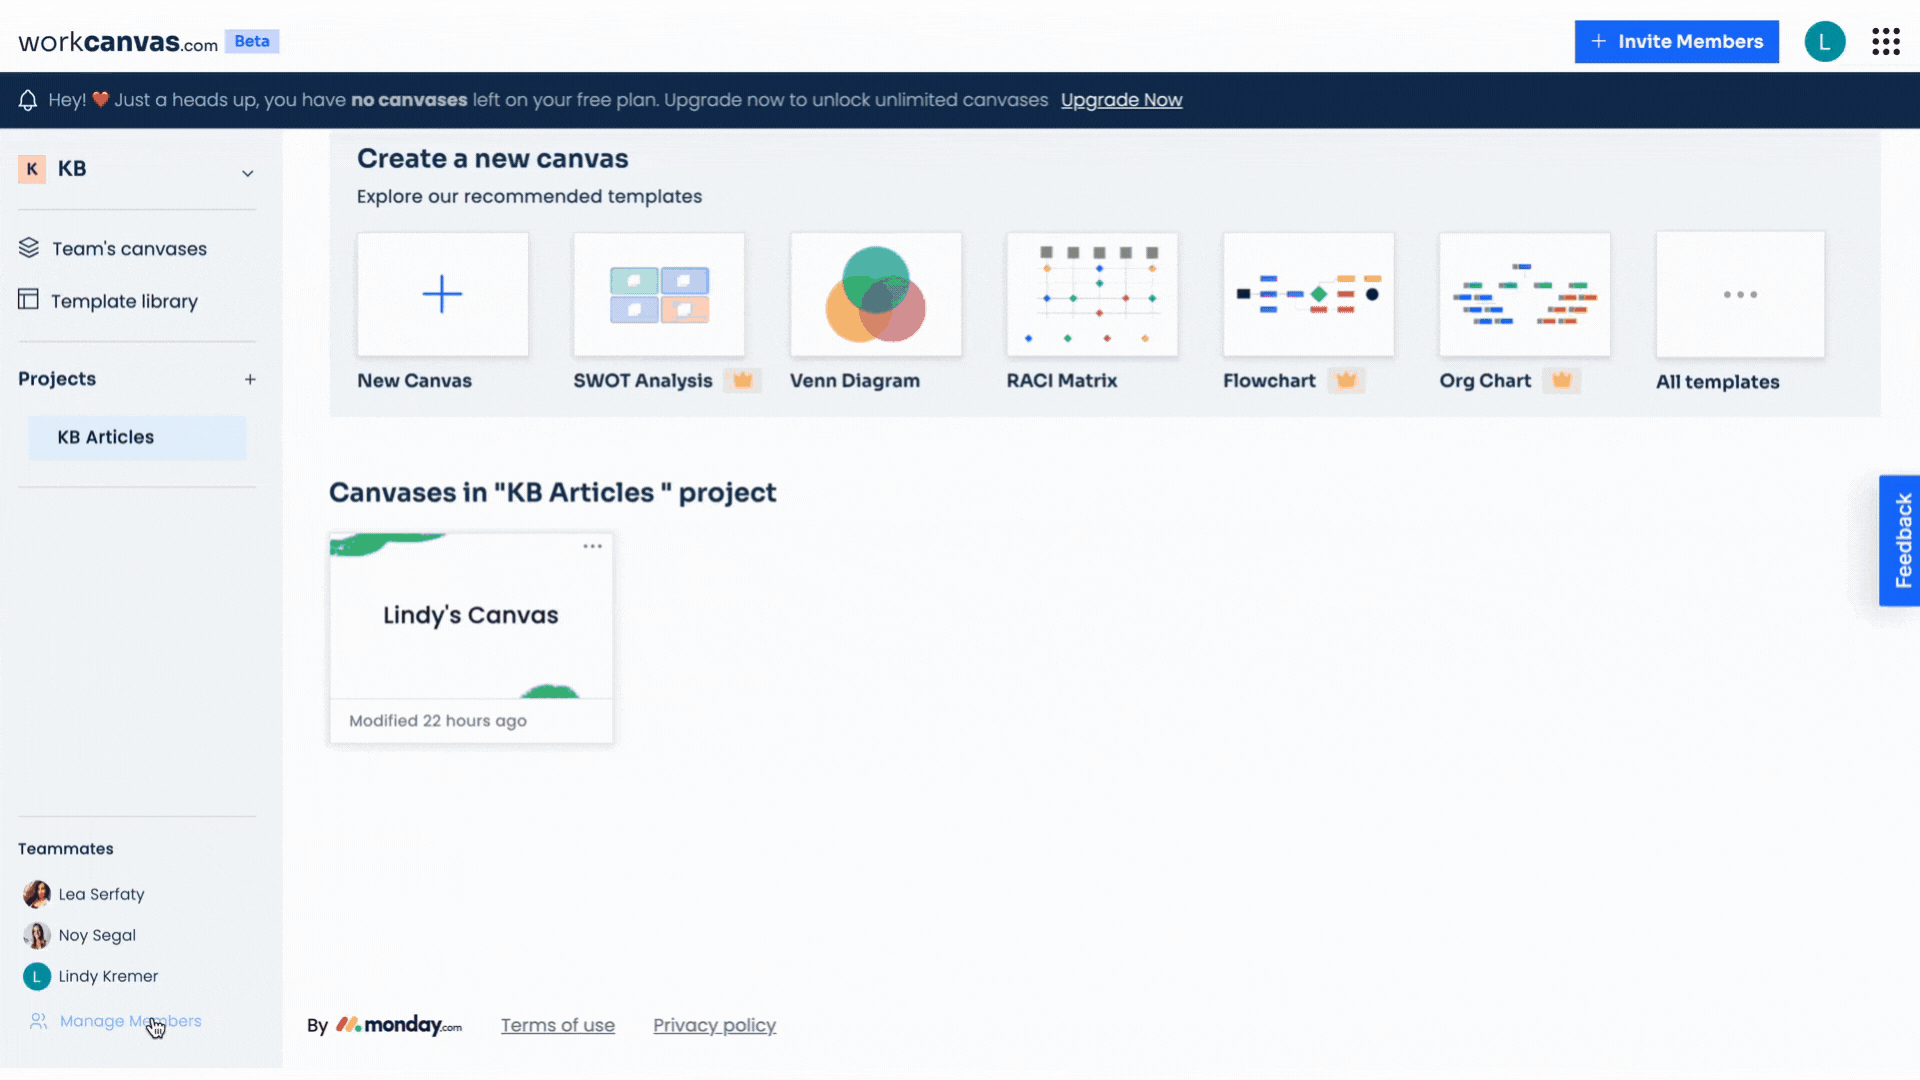The image size is (1920, 1080).
Task: Select the KB Articles project
Action: pyautogui.click(x=106, y=437)
